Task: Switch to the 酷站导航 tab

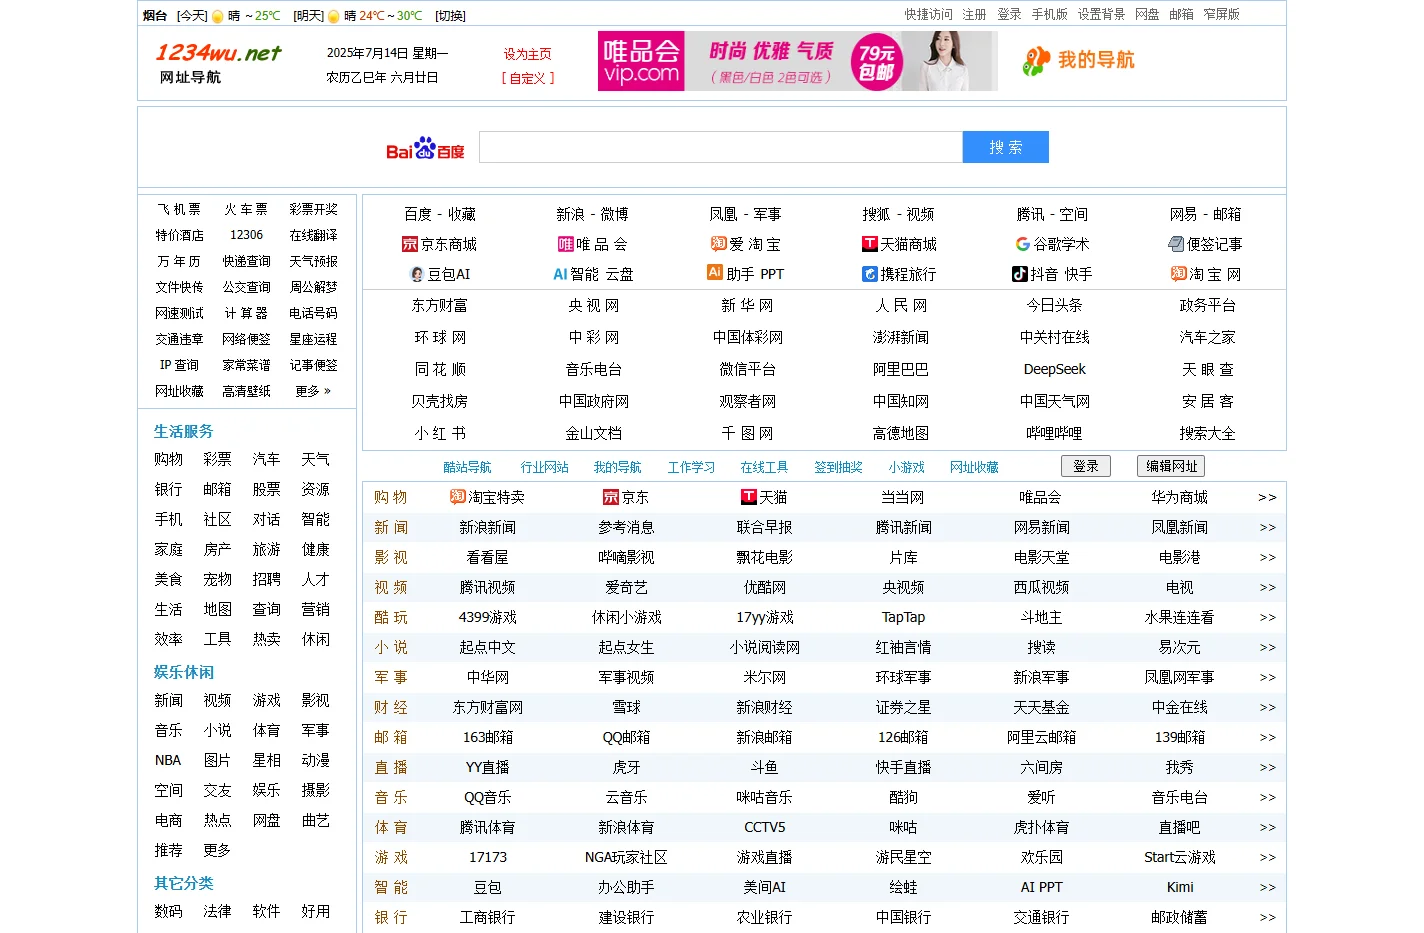Action: tap(467, 467)
